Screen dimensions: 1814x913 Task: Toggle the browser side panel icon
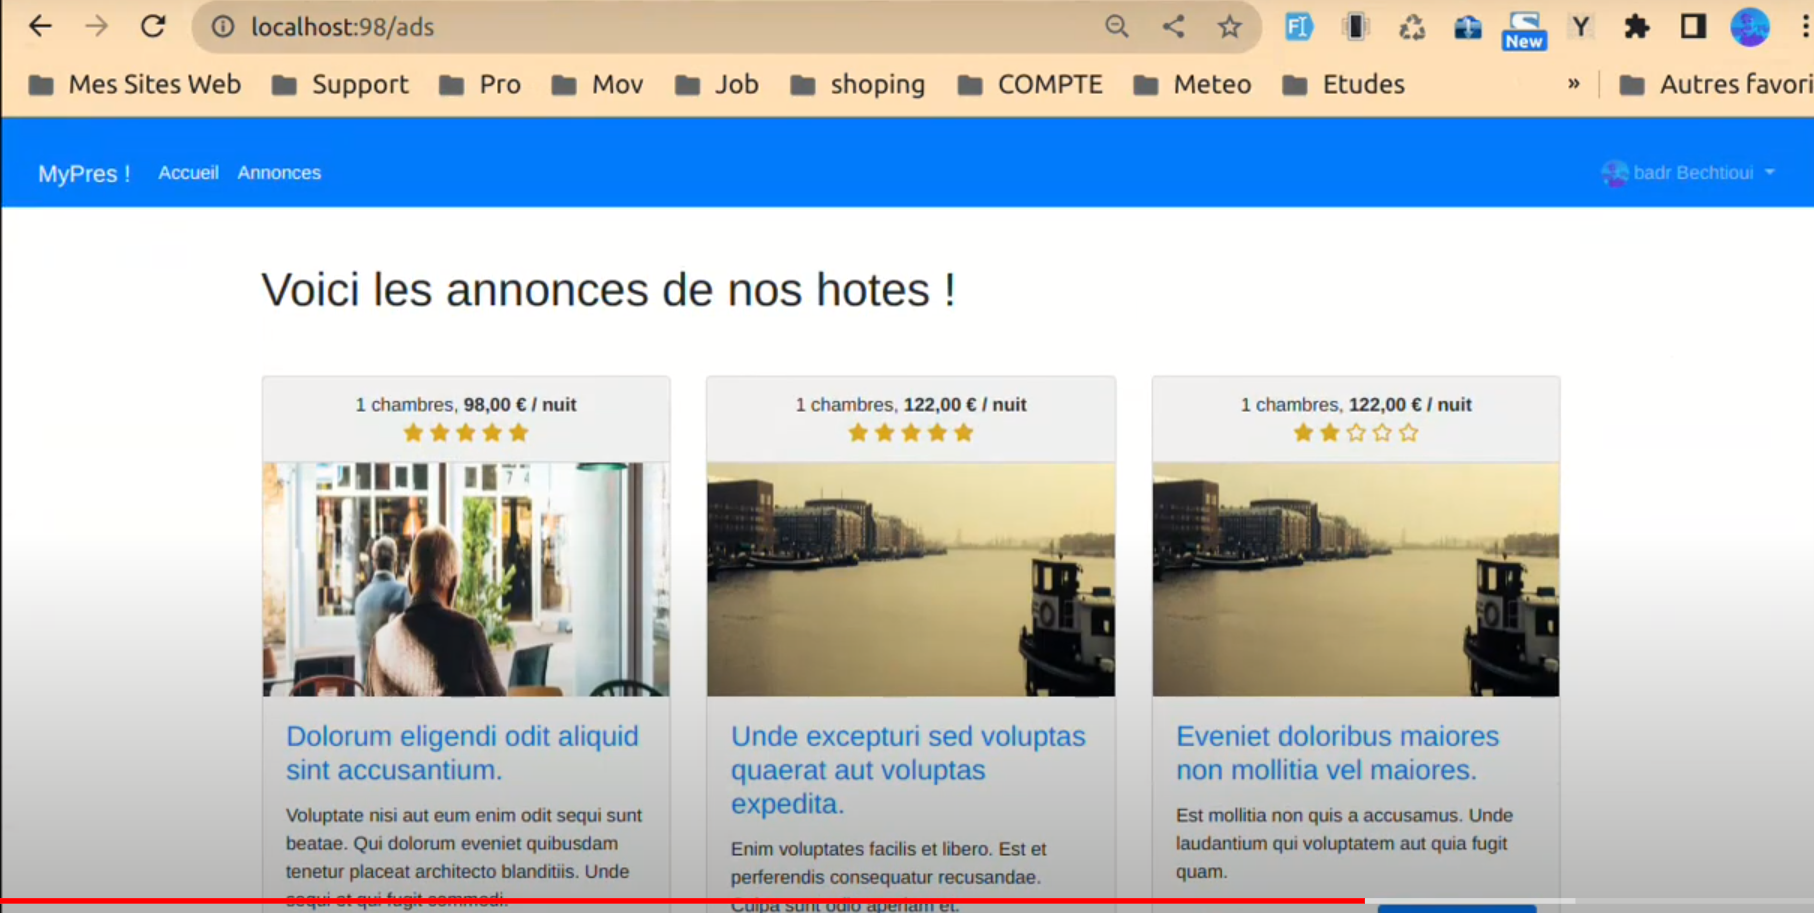tap(1692, 27)
